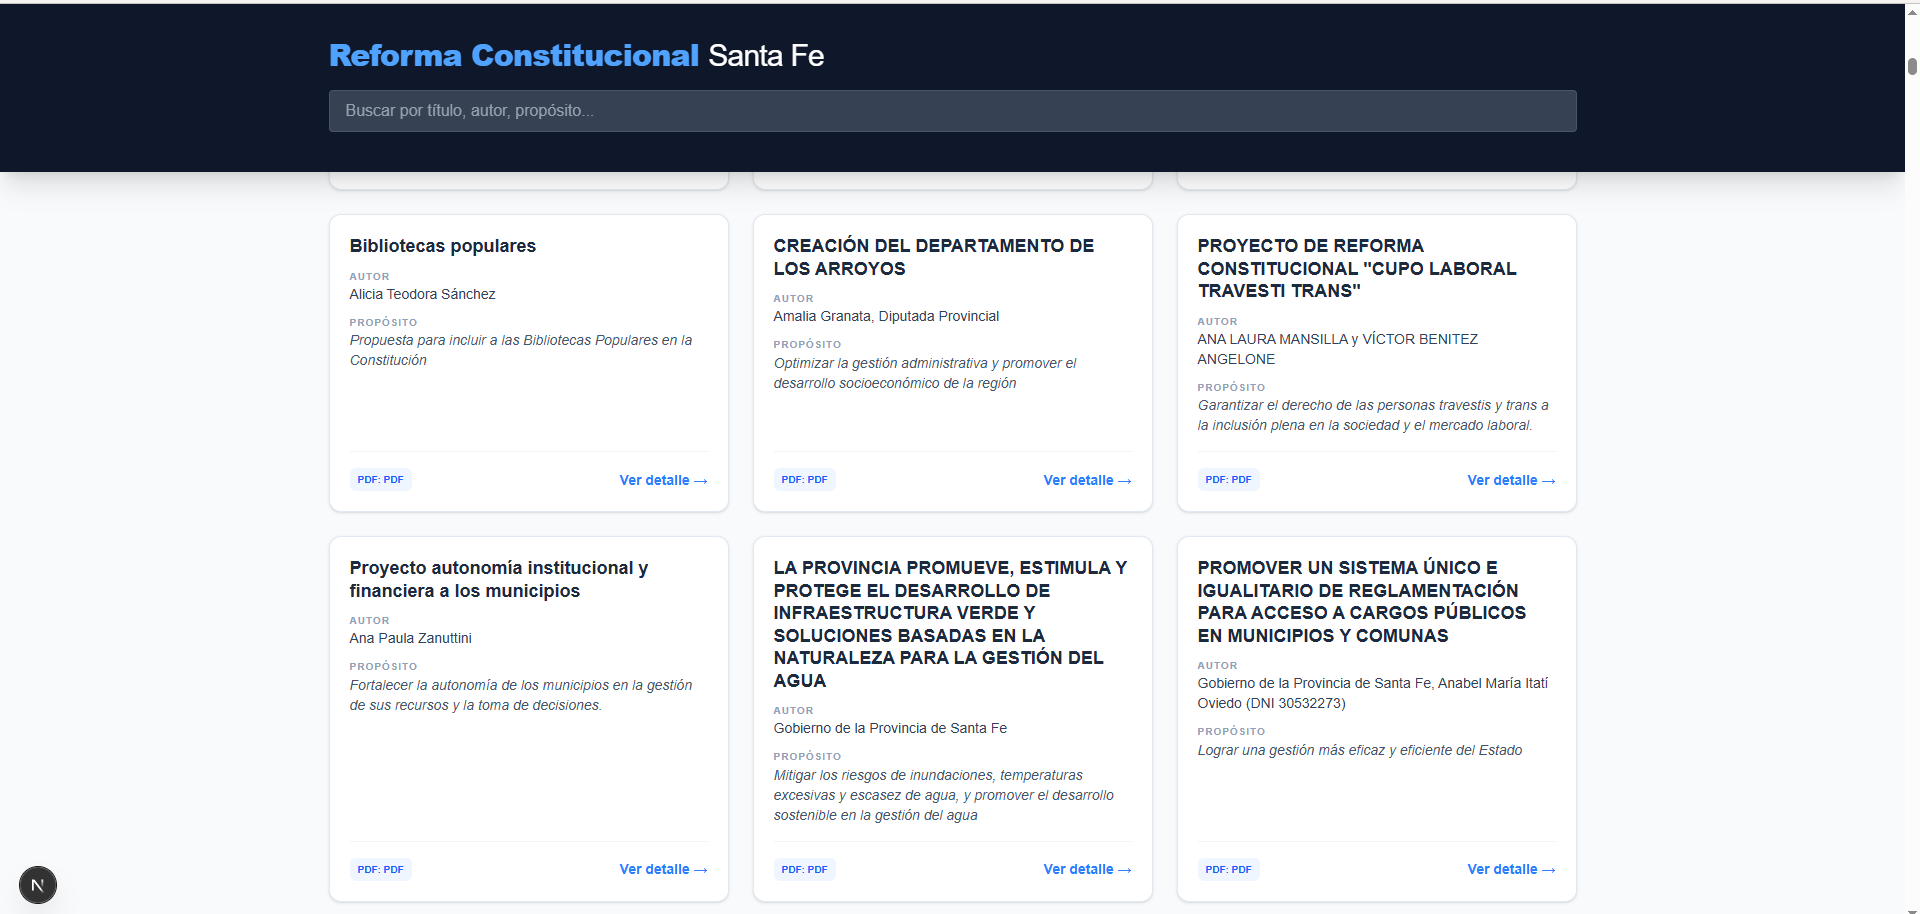1920x914 pixels.
Task: Click the search bar to start a search
Action: coord(952,111)
